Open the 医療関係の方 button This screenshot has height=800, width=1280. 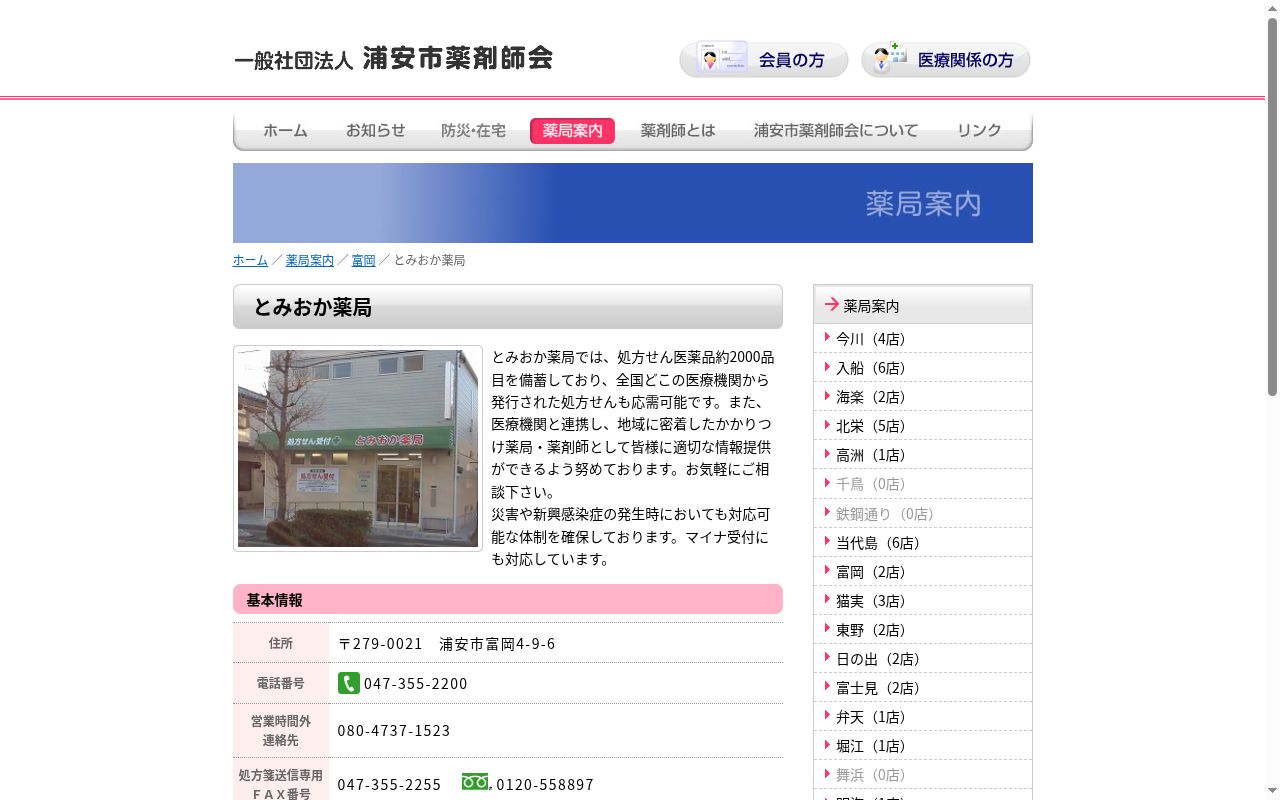(946, 59)
